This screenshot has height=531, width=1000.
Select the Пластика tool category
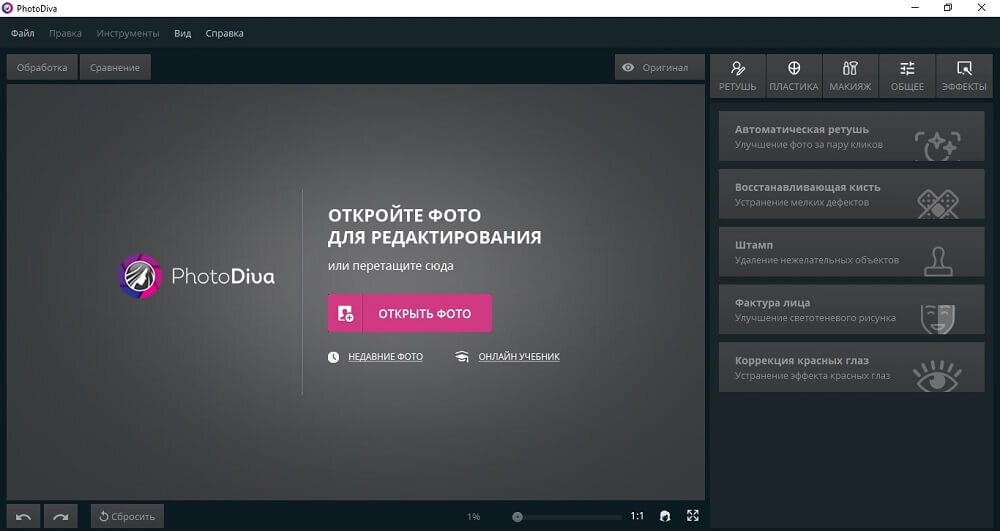[x=794, y=76]
